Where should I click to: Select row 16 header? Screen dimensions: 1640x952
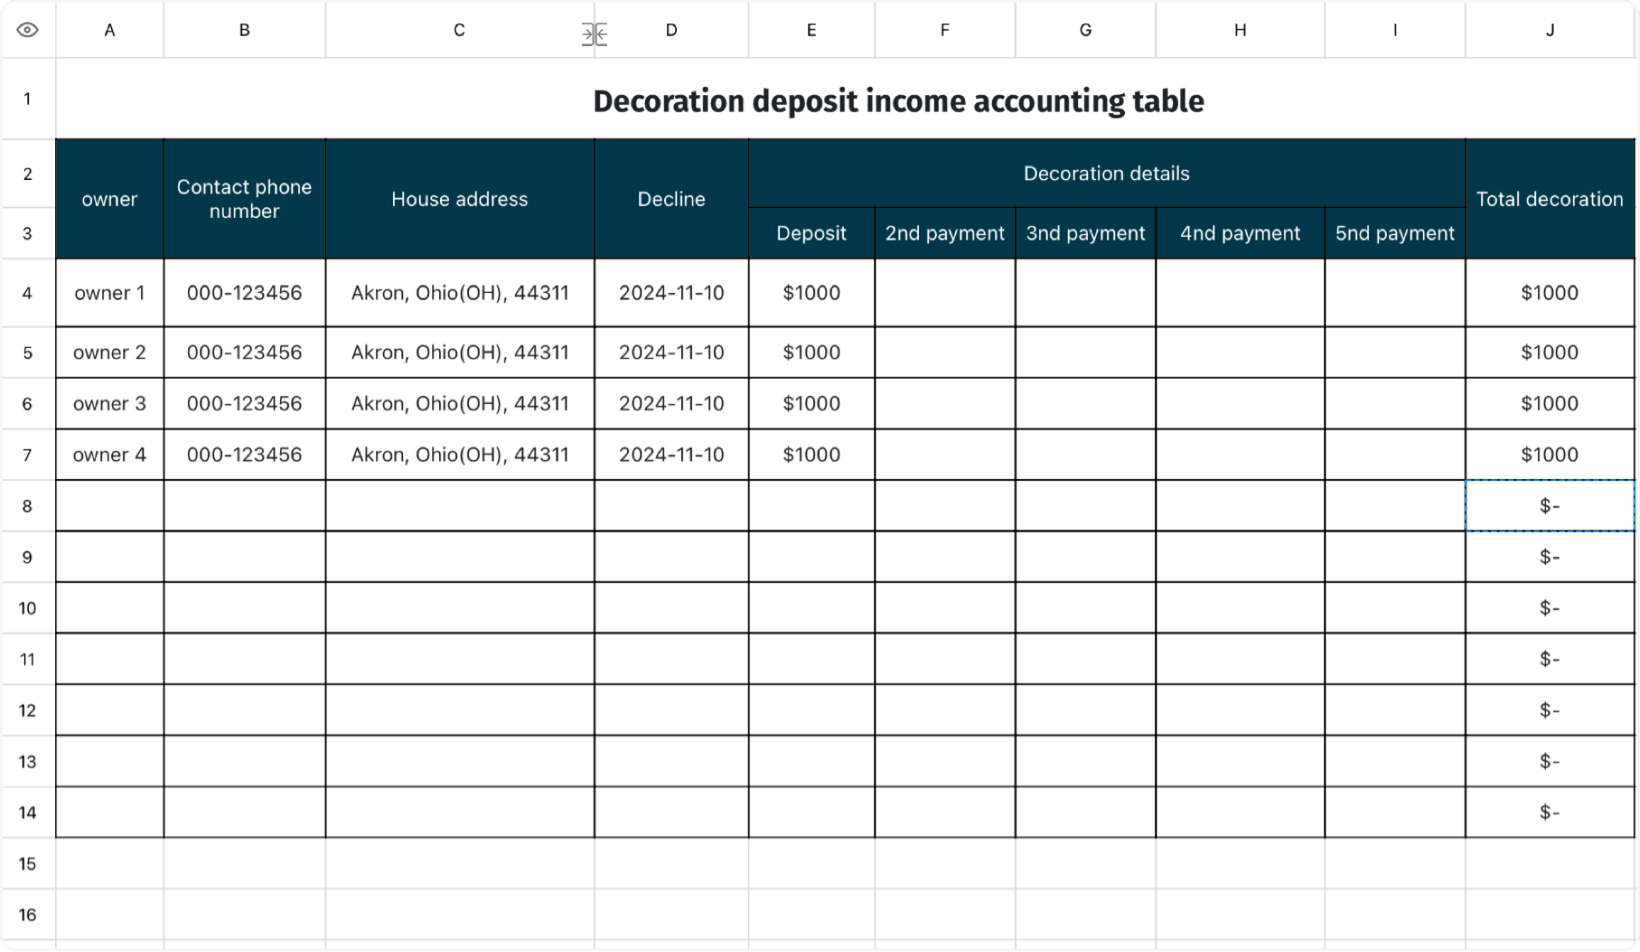point(27,914)
